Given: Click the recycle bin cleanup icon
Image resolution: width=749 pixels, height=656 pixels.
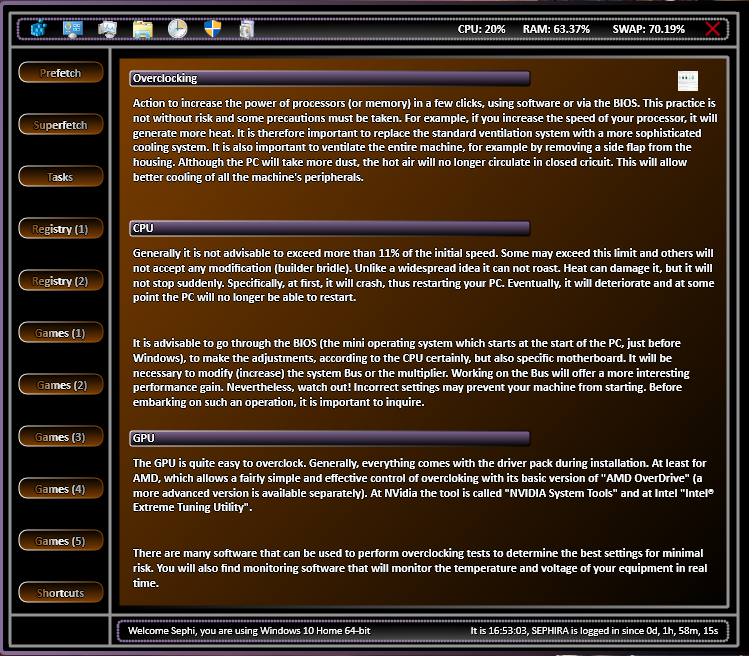Looking at the screenshot, I should pyautogui.click(x=246, y=29).
